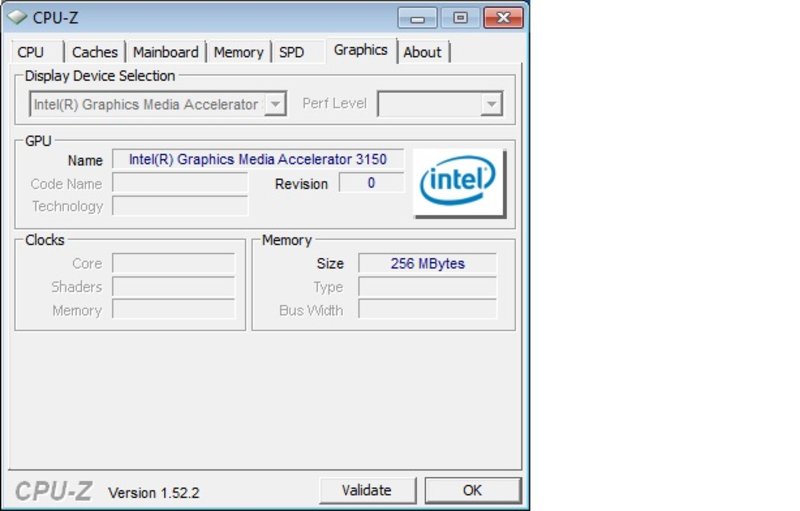Viewport: 800px width, 511px height.
Task: Close the CPU-Z window
Action: 504,18
